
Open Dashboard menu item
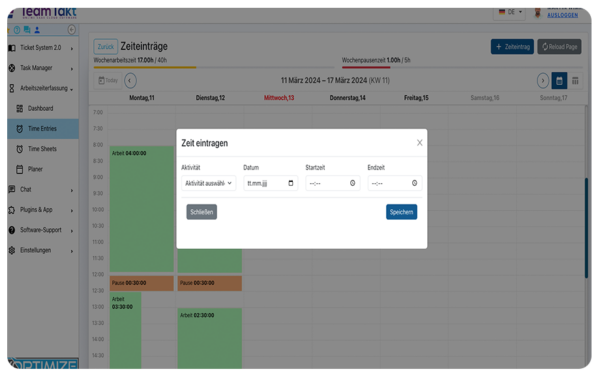(43, 109)
